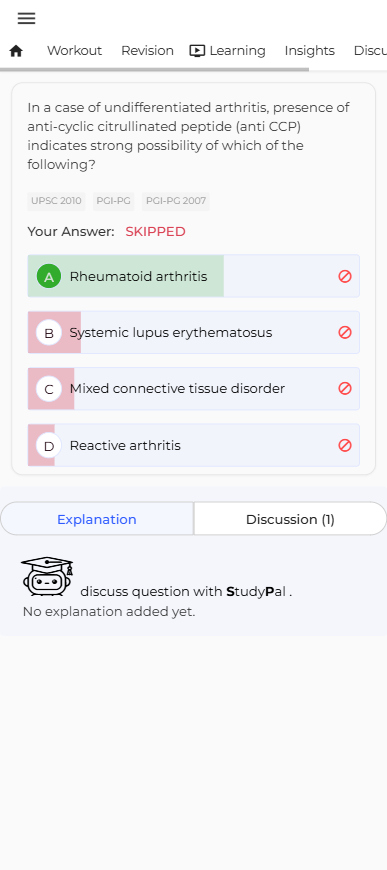This screenshot has width=387, height=870.
Task: Open the Workout tab
Action: click(74, 50)
